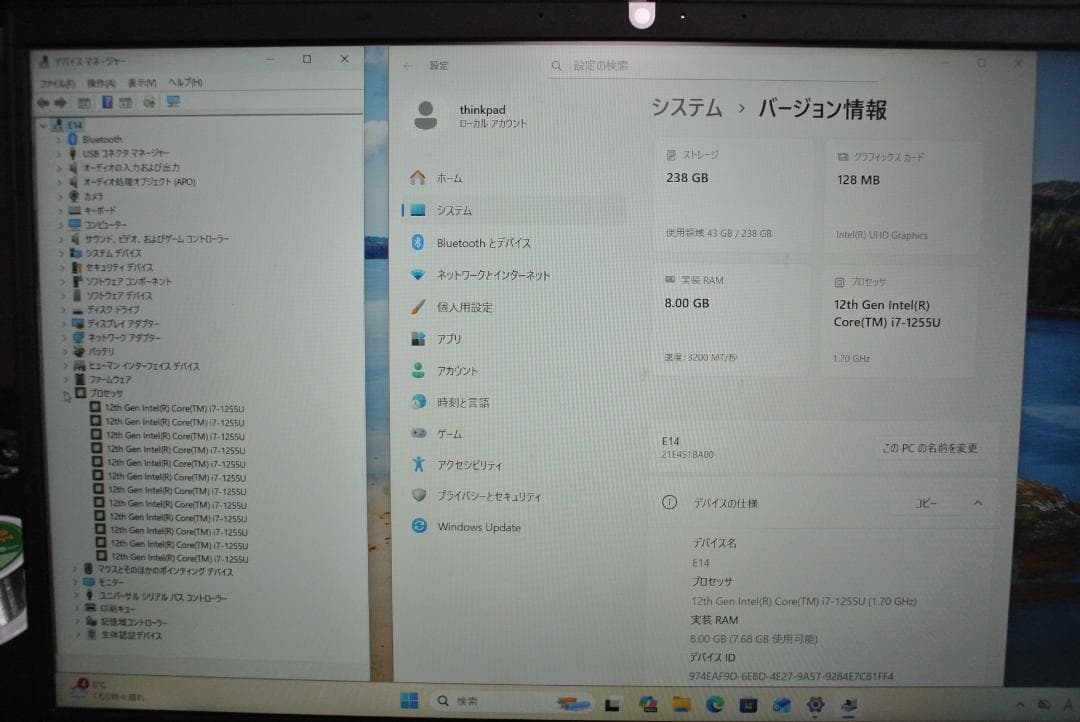This screenshot has height=722, width=1080.
Task: Expand the ディスク ドライブ chevron
Action: pyautogui.click(x=64, y=310)
